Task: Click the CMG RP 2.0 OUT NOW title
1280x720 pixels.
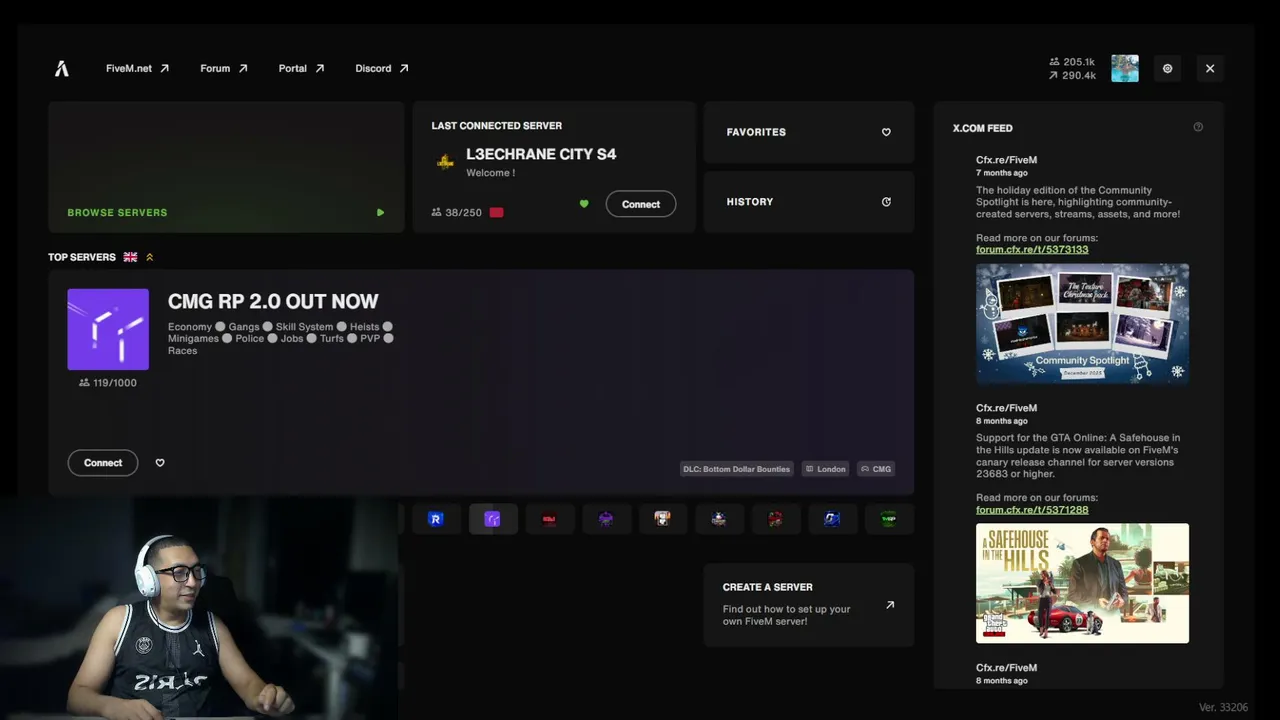Action: click(x=273, y=301)
